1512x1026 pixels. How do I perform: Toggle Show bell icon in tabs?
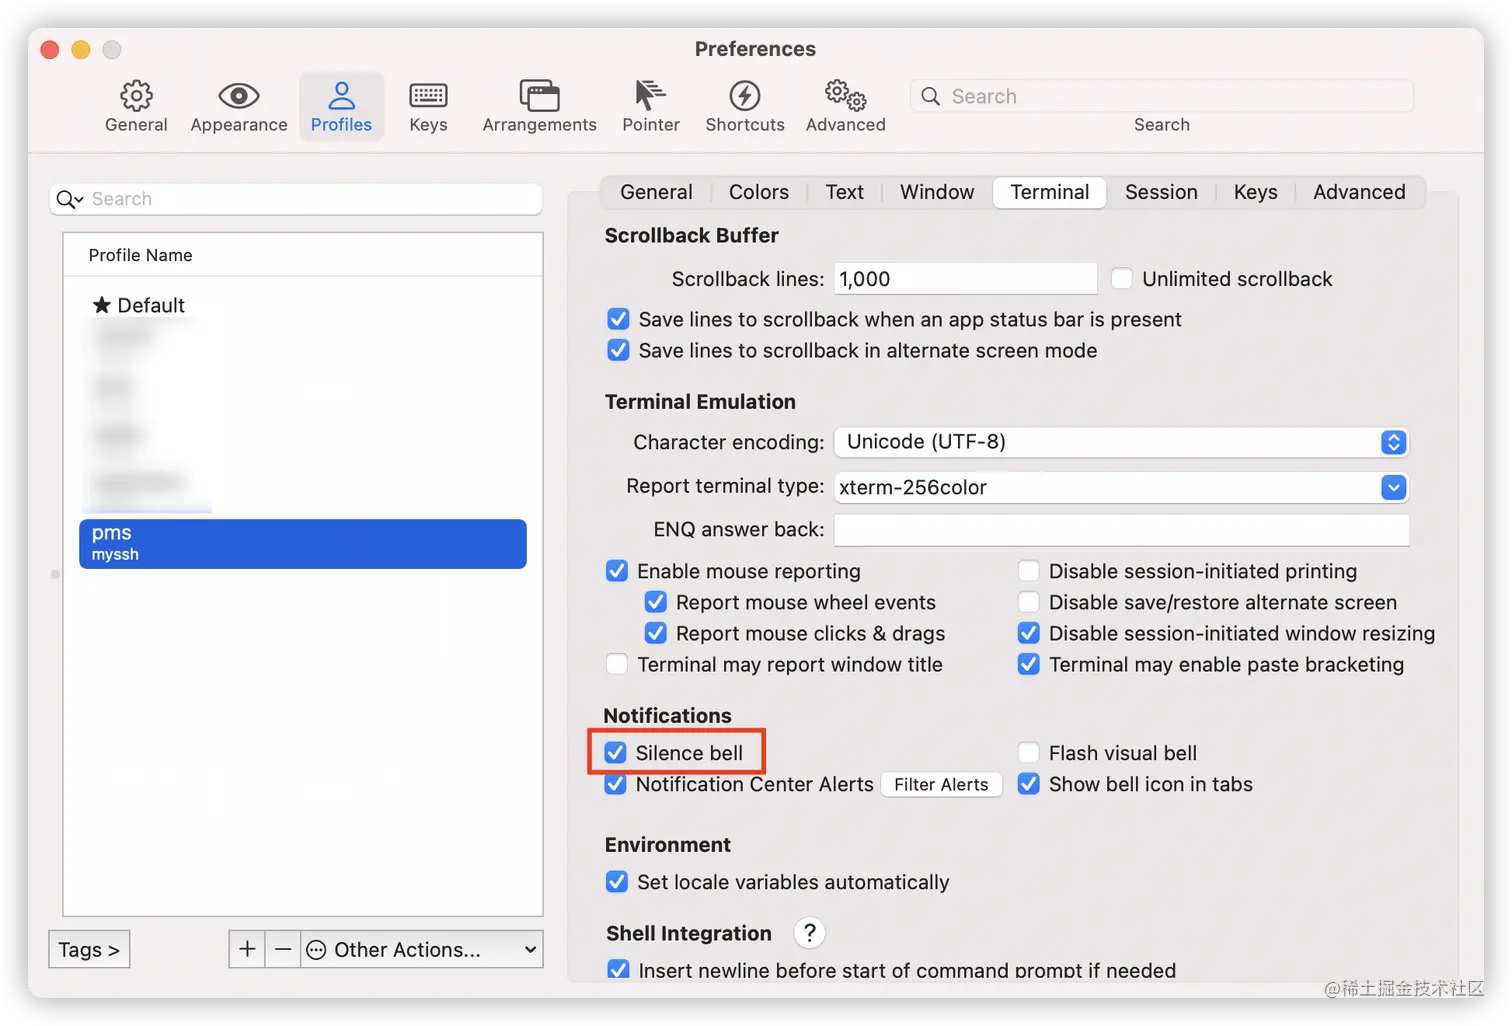(x=1028, y=784)
